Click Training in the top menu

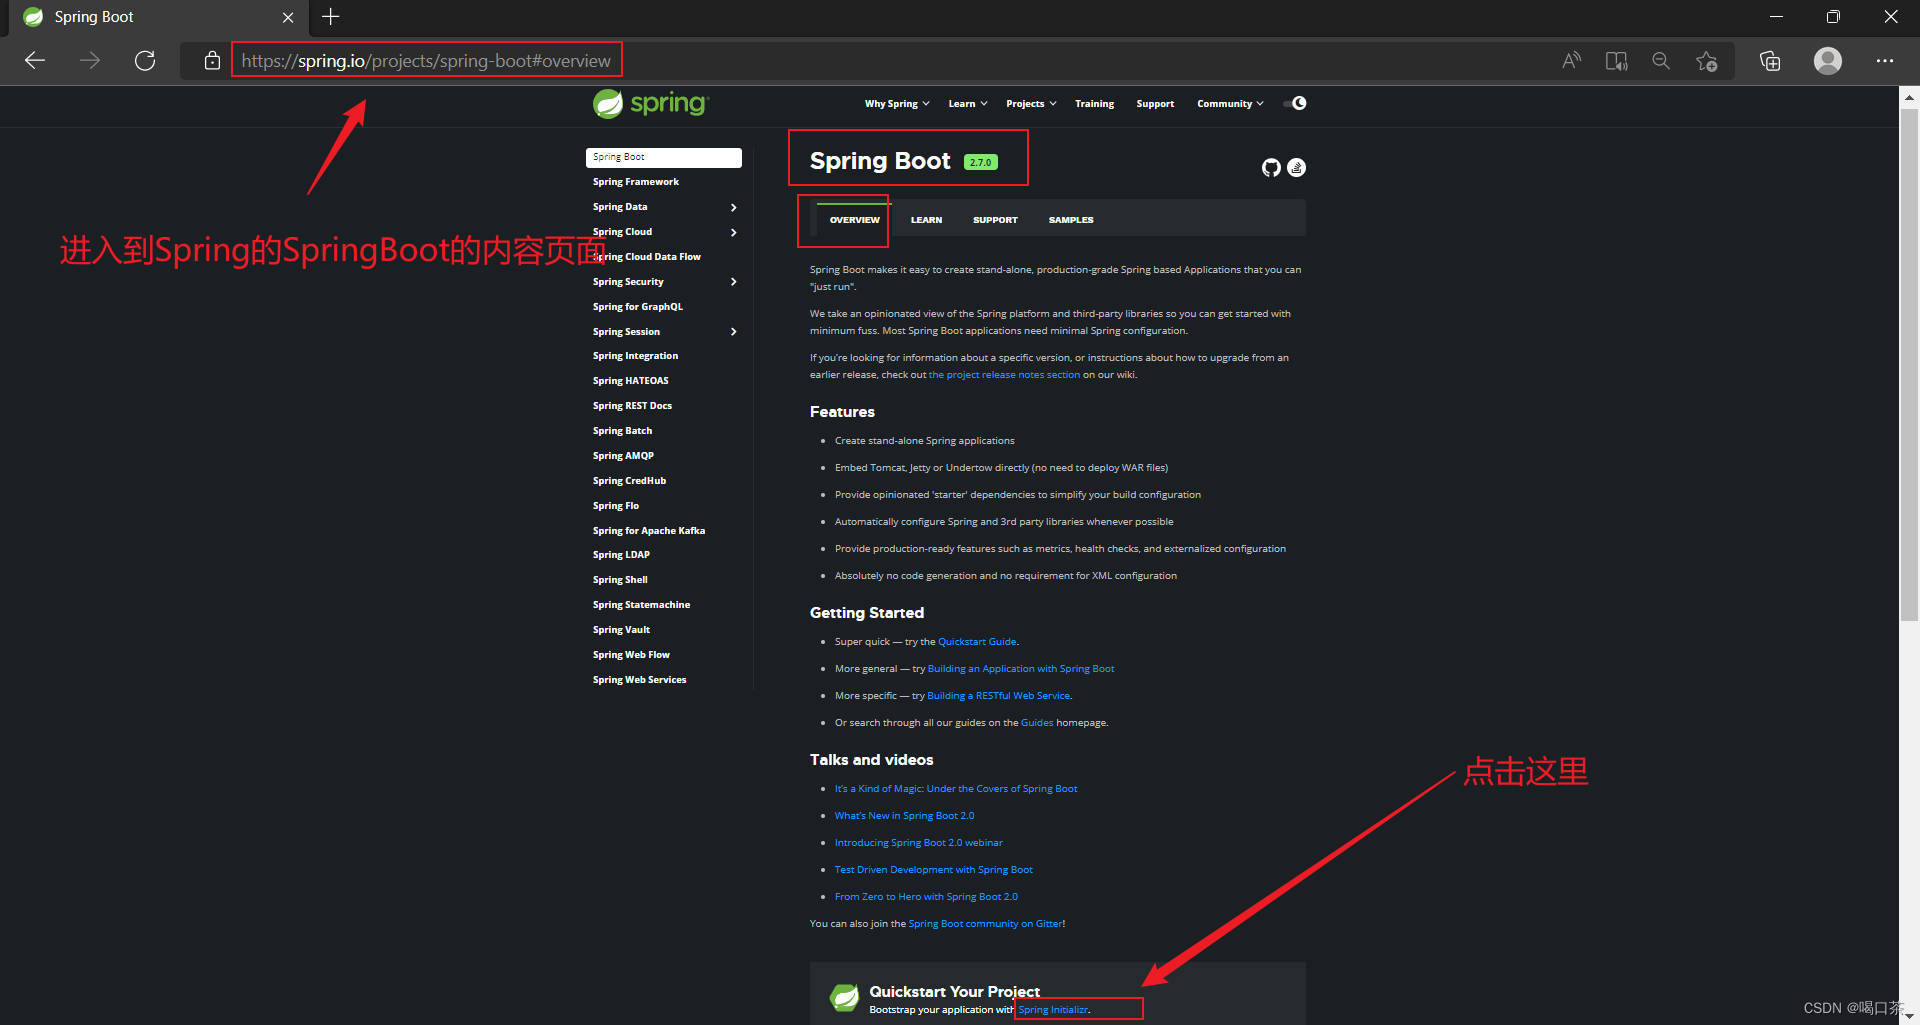tap(1094, 104)
